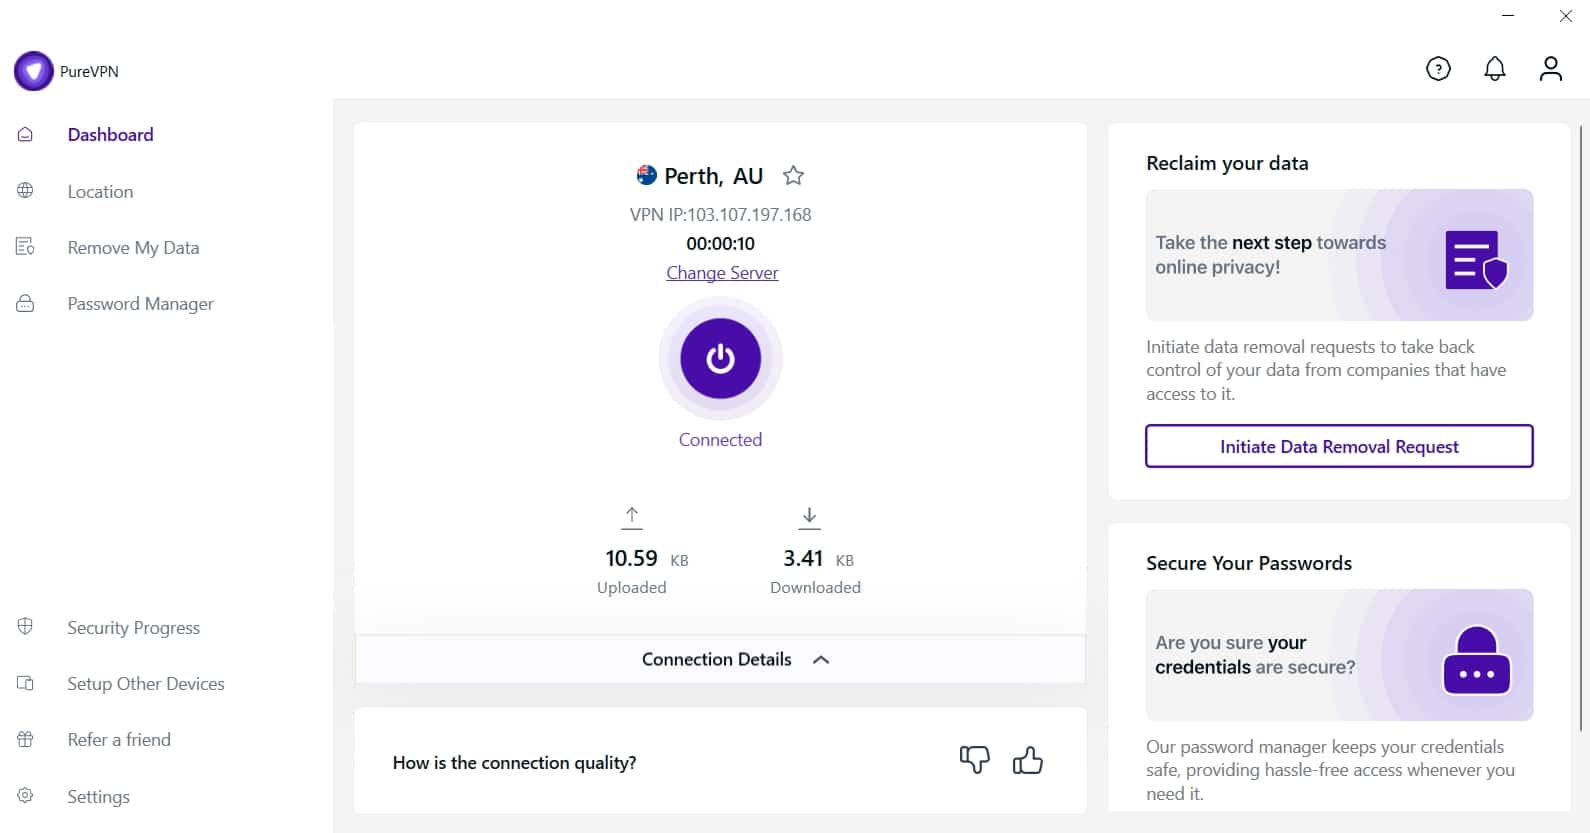Click the password lock banner icon
The image size is (1590, 833).
coord(1476,660)
